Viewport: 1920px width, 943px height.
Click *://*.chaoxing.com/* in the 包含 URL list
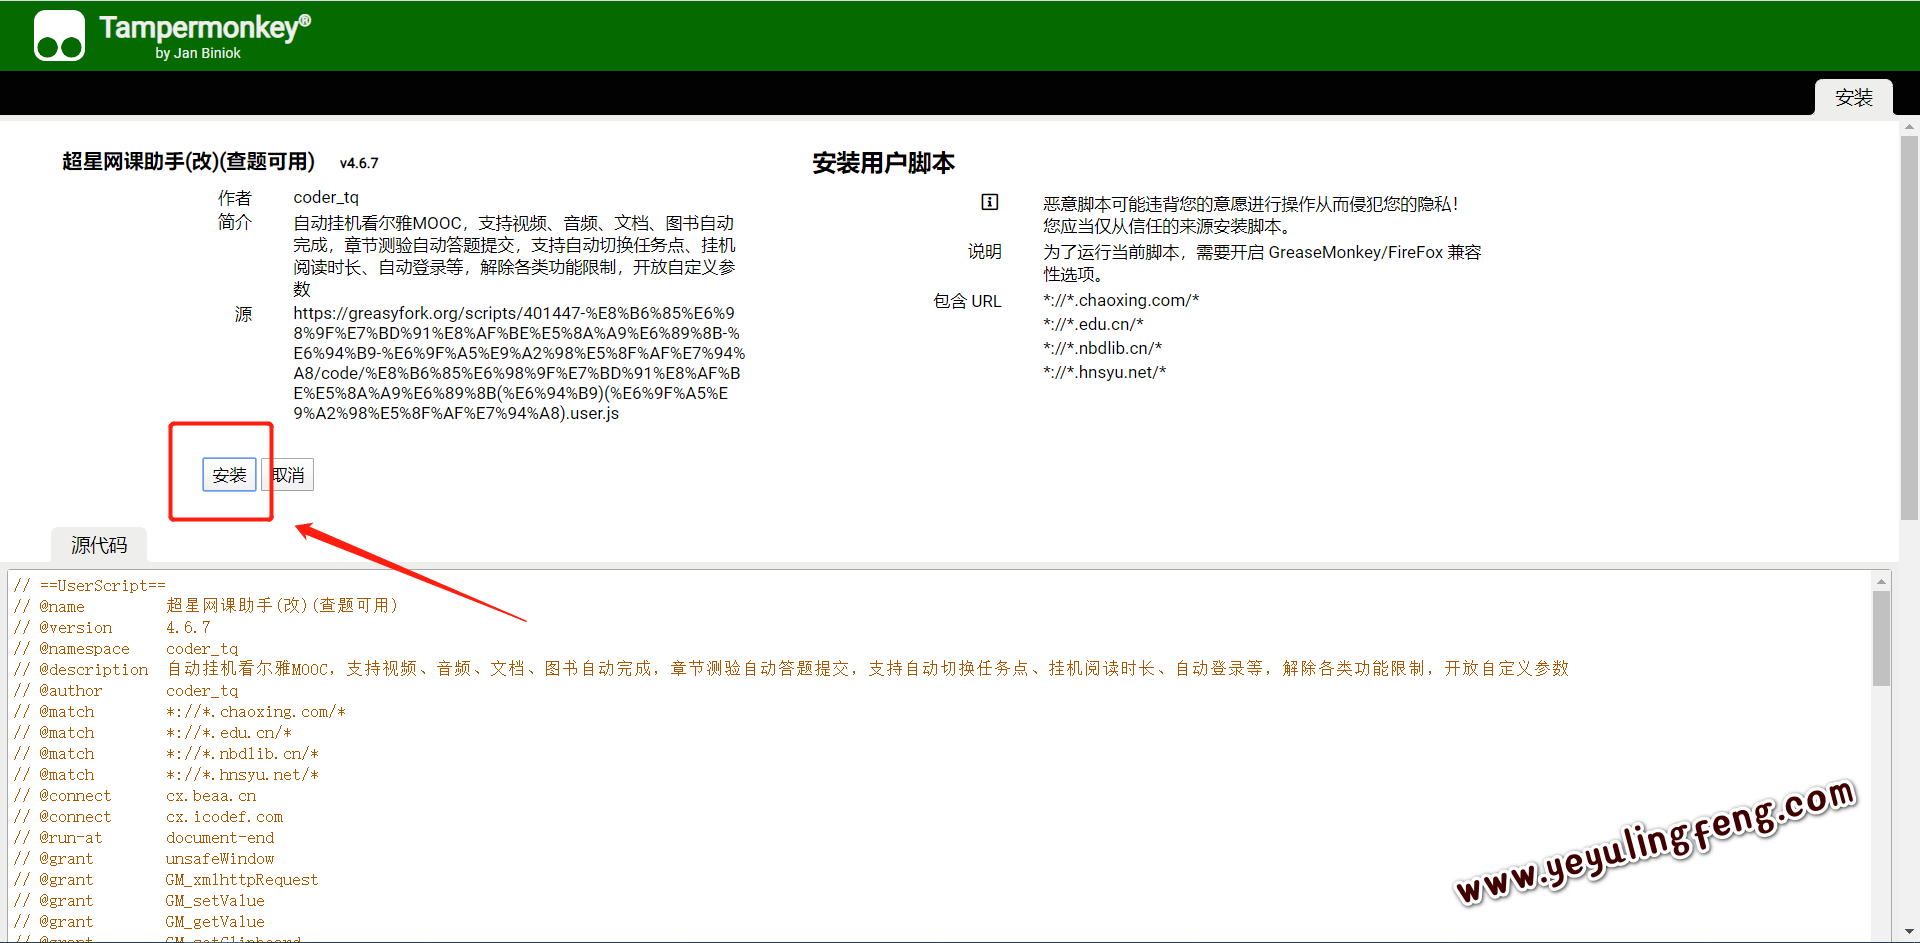click(1121, 300)
